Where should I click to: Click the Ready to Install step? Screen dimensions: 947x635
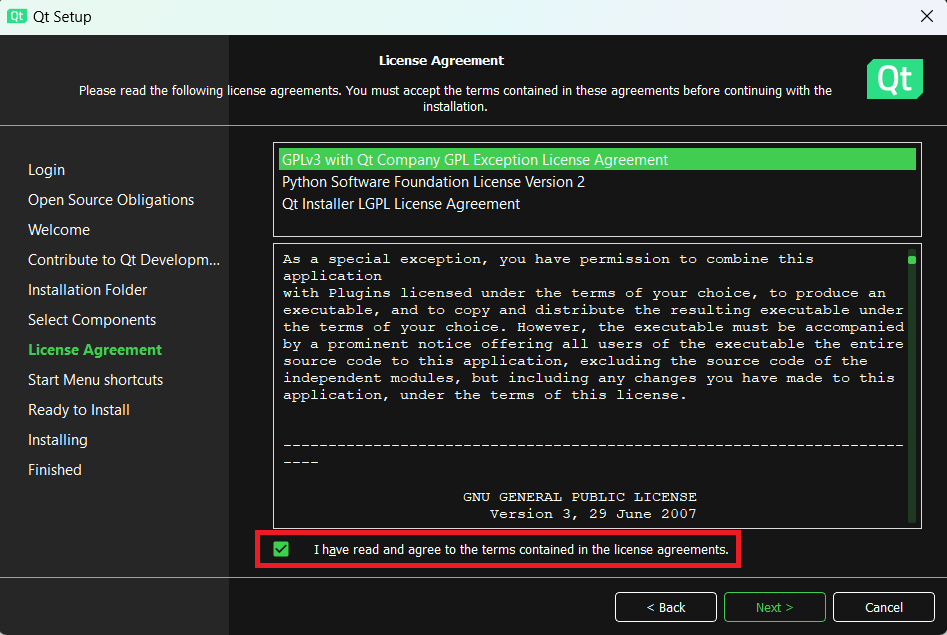(x=79, y=410)
